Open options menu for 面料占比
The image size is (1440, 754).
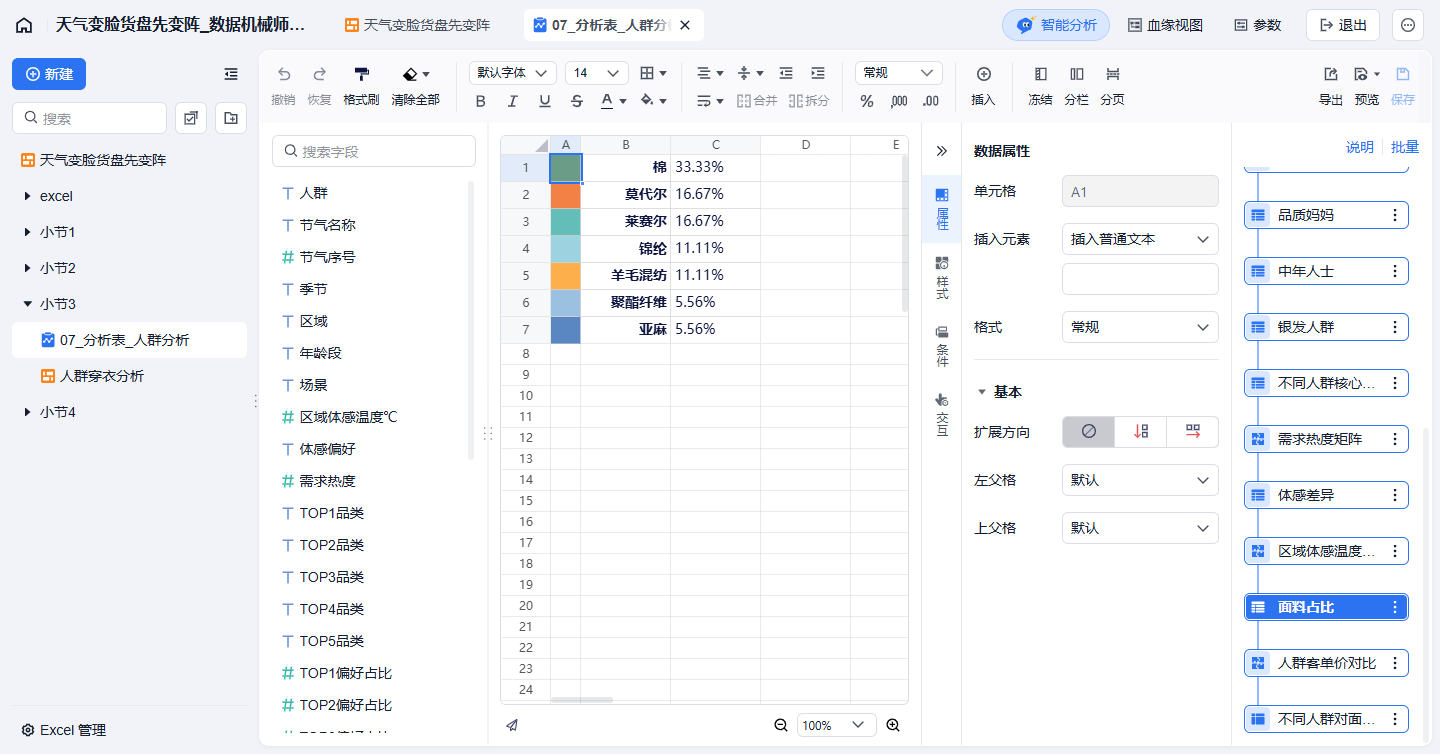coord(1395,607)
